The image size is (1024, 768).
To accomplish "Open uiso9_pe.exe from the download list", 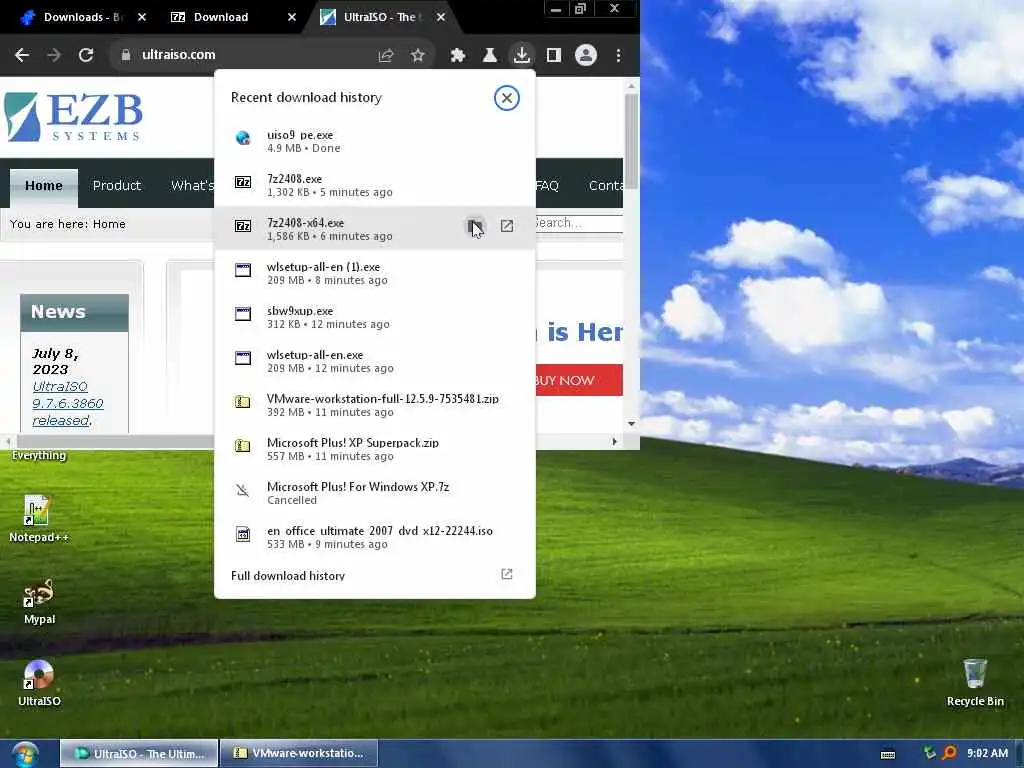I will pos(375,141).
